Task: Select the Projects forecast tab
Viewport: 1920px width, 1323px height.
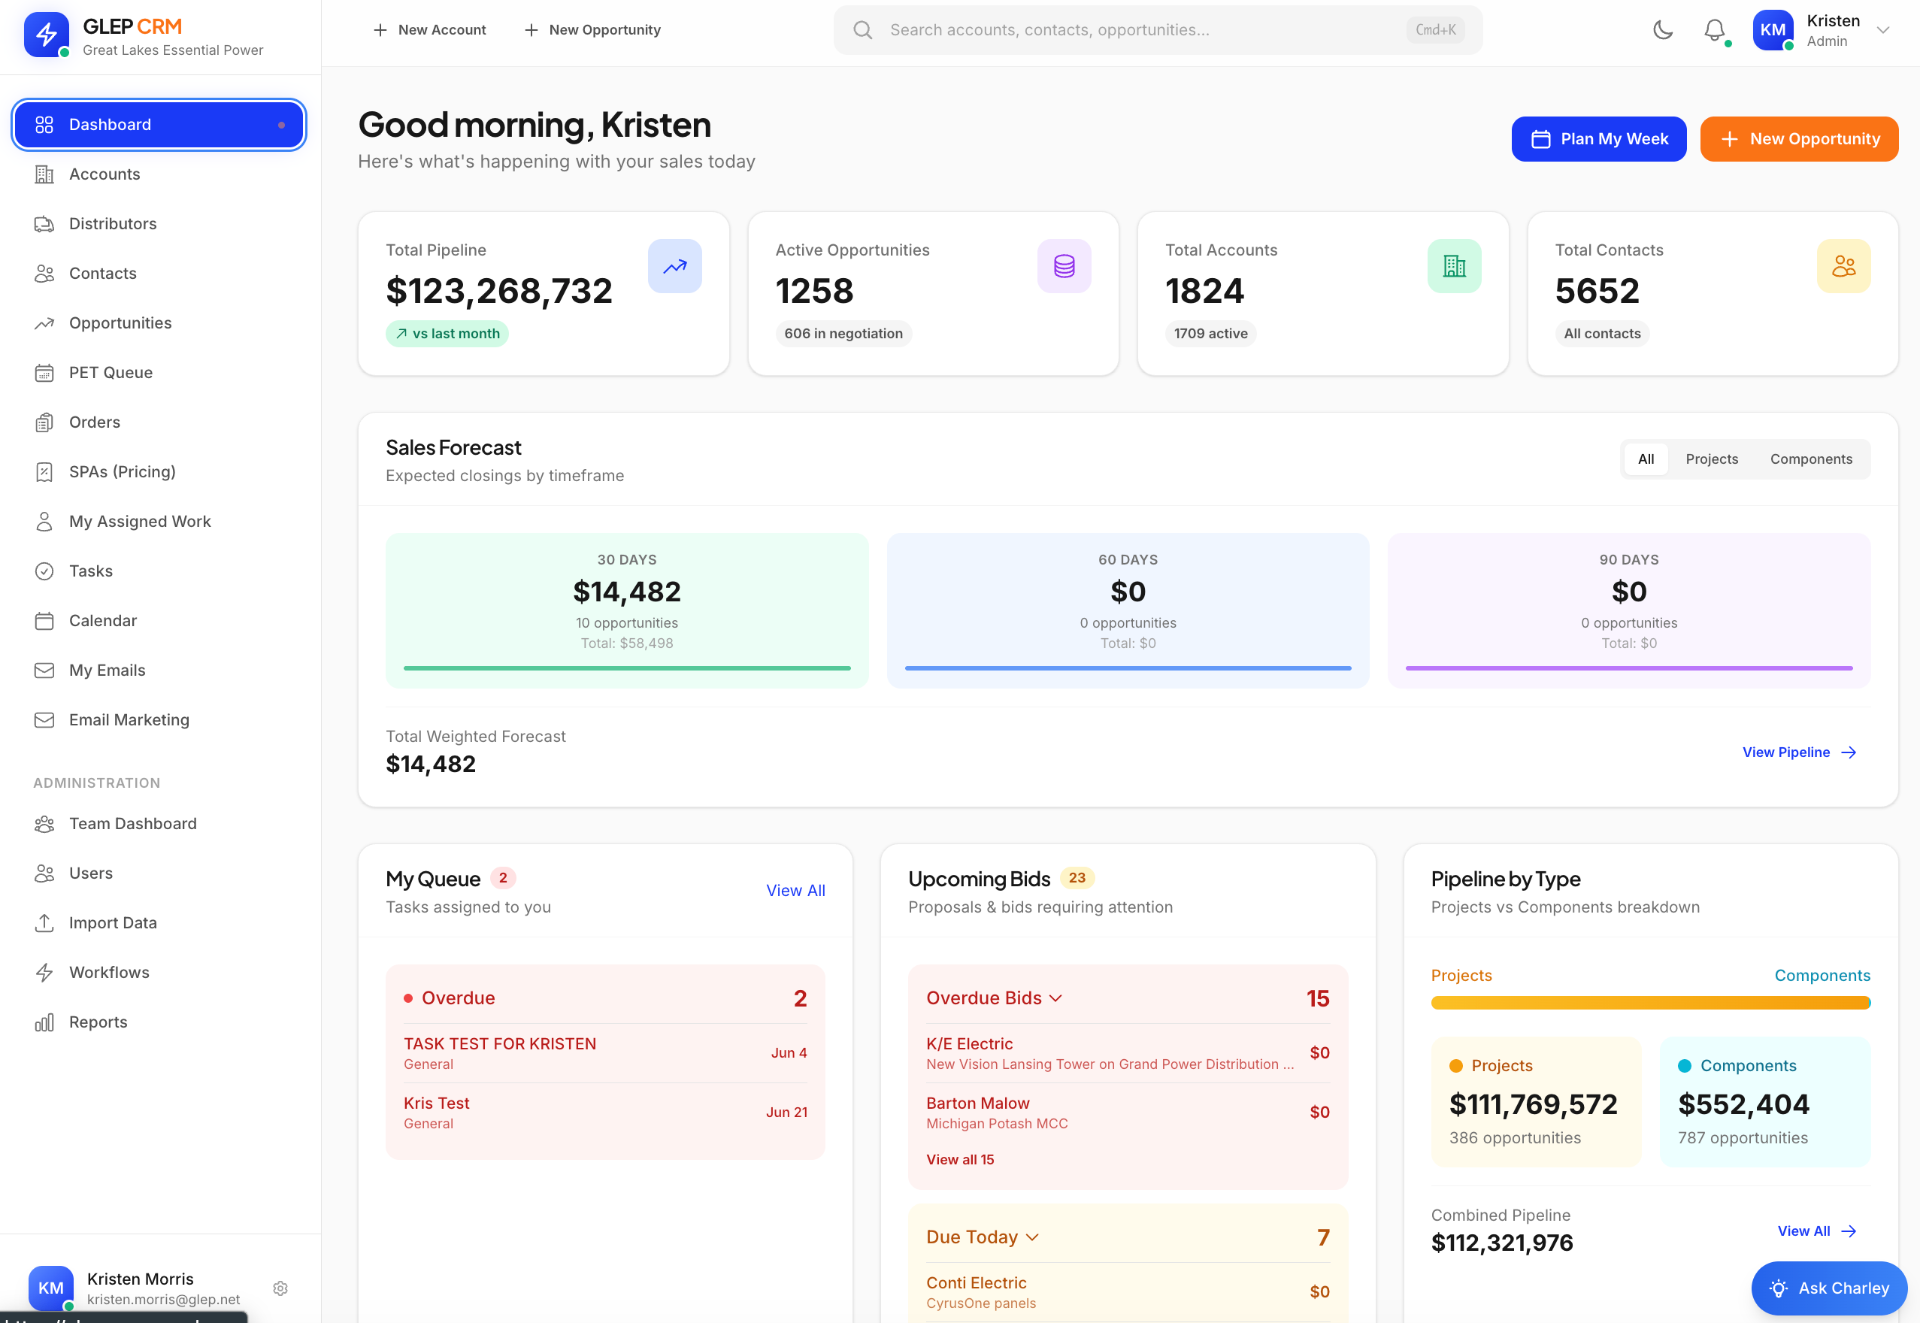Action: click(1712, 459)
